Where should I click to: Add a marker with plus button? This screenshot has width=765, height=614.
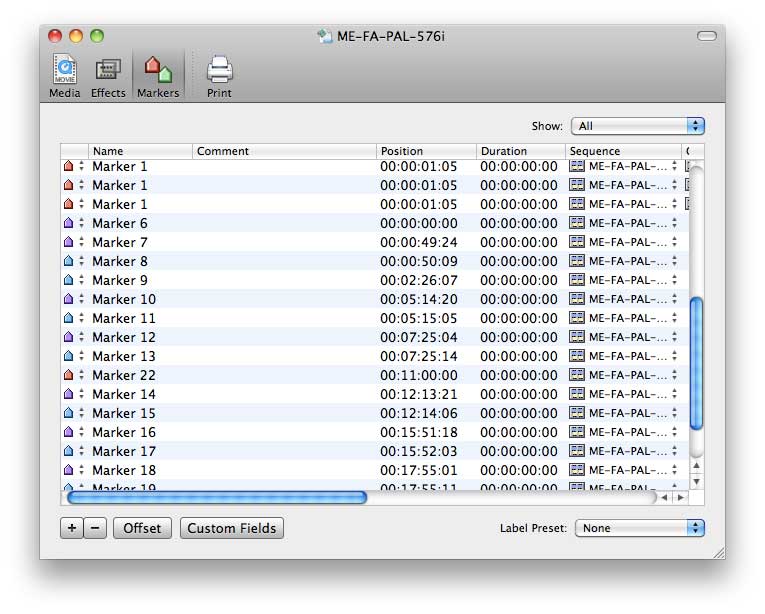pyautogui.click(x=71, y=528)
